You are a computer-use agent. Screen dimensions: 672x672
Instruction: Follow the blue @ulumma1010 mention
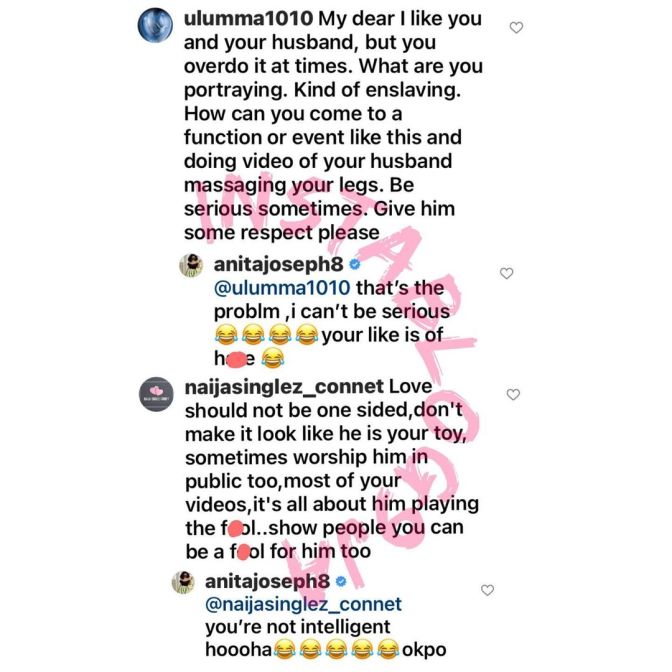pyautogui.click(x=282, y=288)
